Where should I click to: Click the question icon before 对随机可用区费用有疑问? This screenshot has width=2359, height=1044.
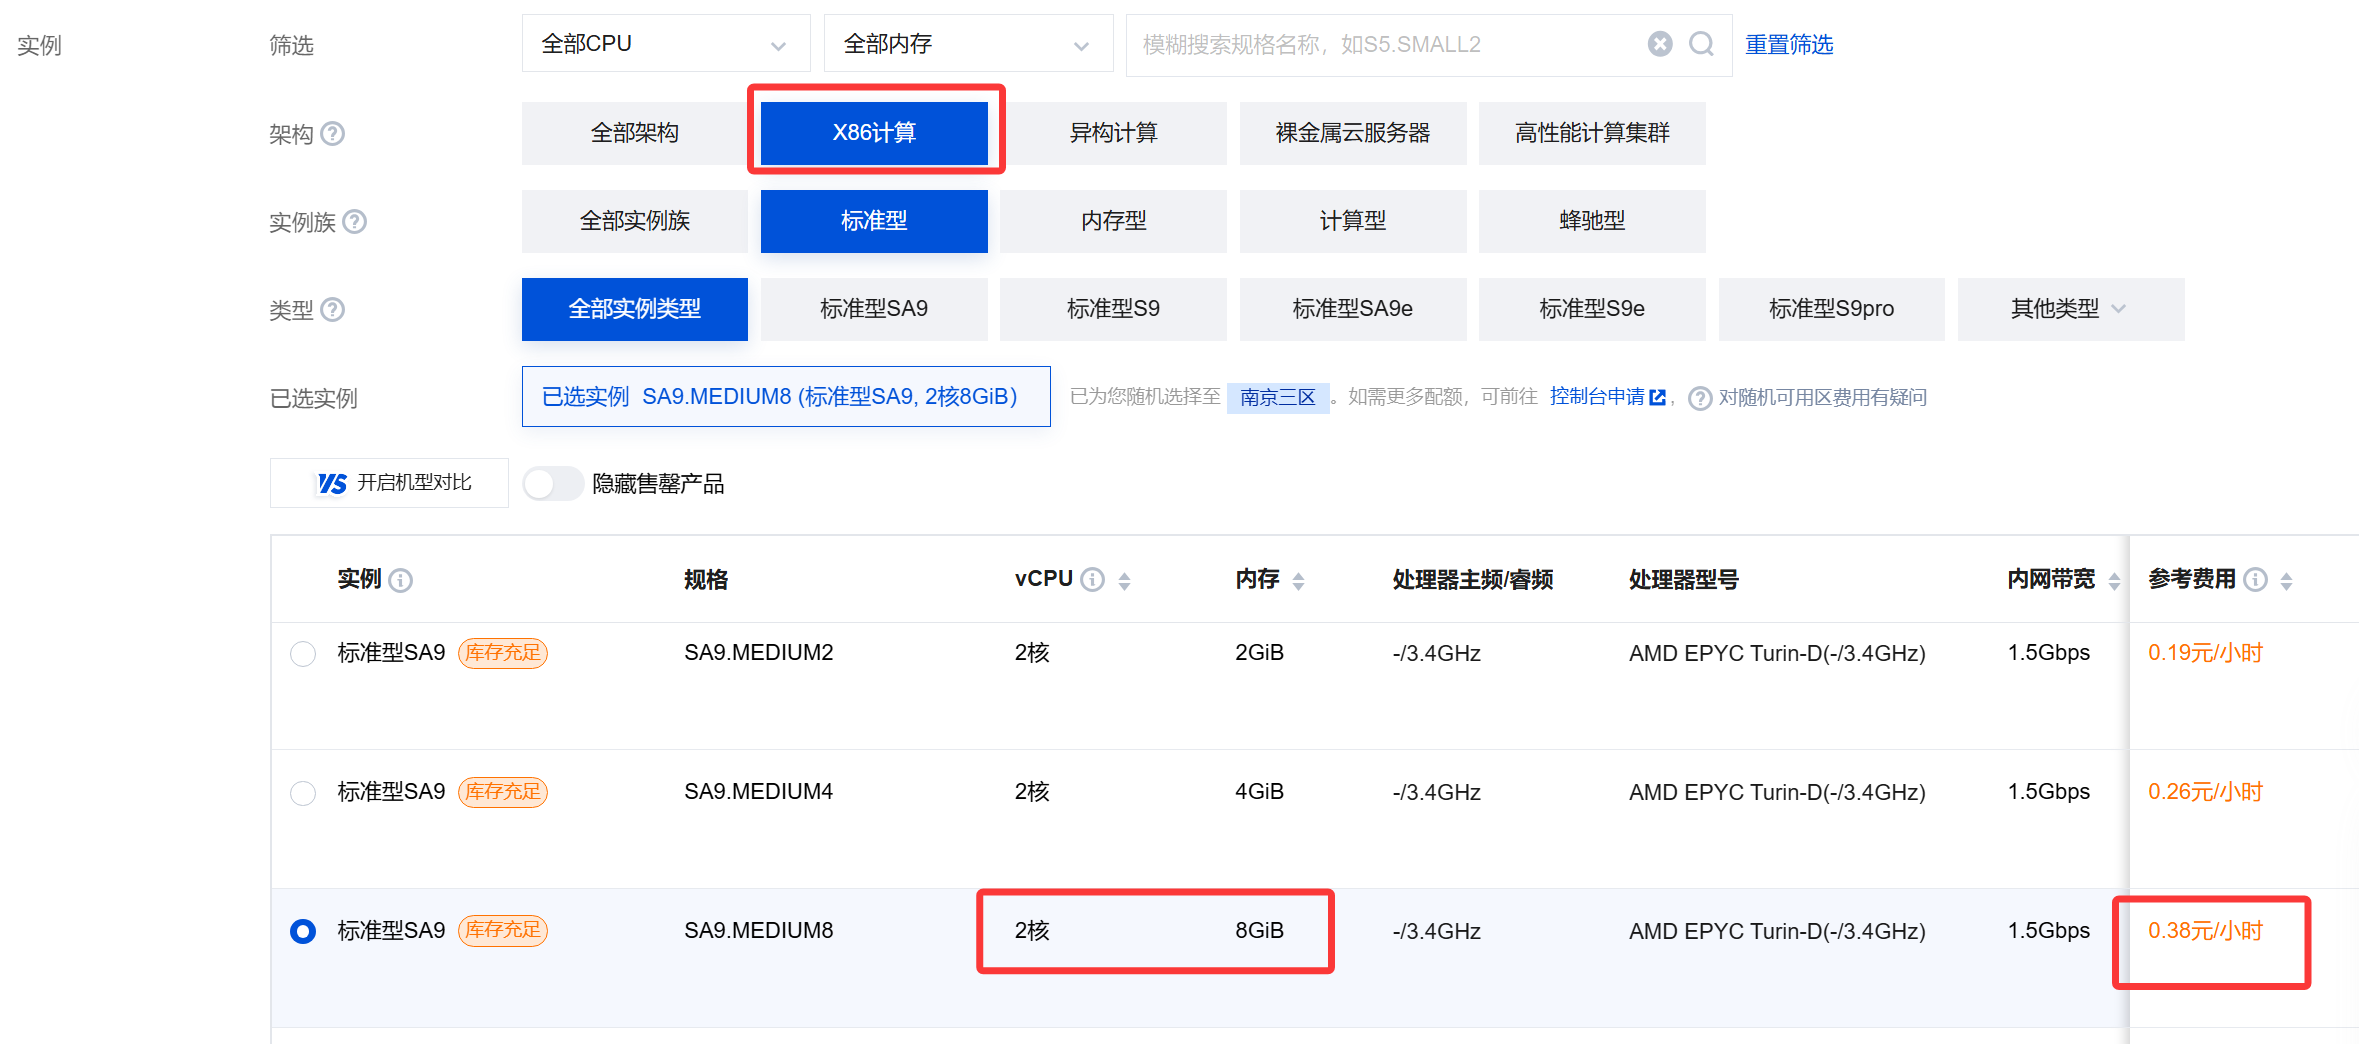(x=1700, y=399)
